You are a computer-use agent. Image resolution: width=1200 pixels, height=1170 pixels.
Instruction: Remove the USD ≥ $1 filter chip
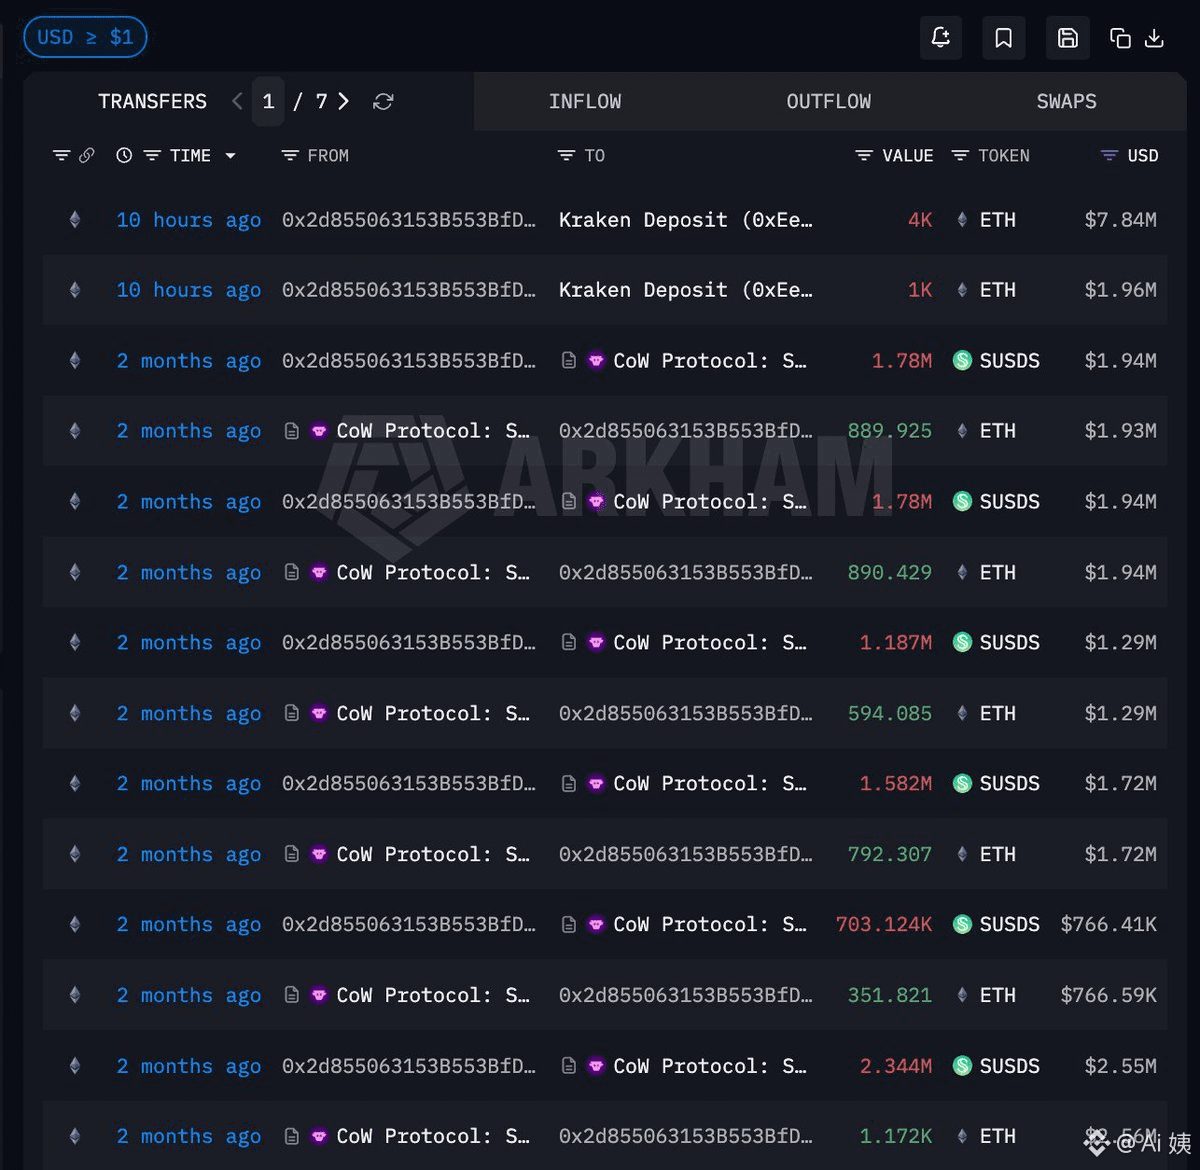pos(85,37)
